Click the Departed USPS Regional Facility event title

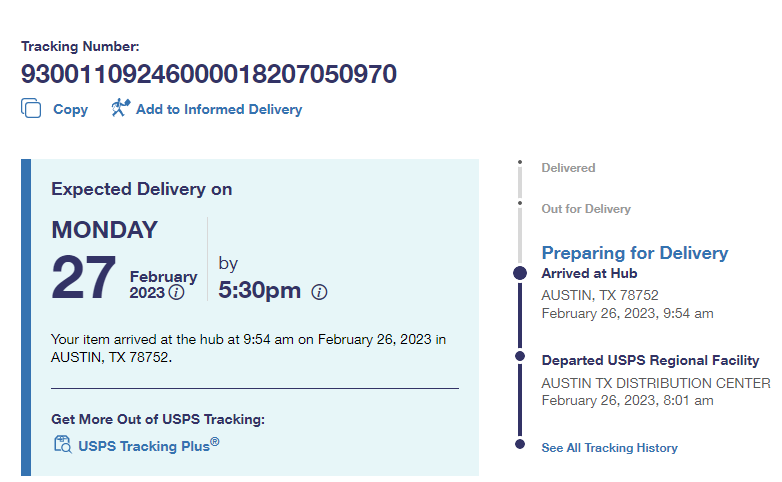(650, 360)
